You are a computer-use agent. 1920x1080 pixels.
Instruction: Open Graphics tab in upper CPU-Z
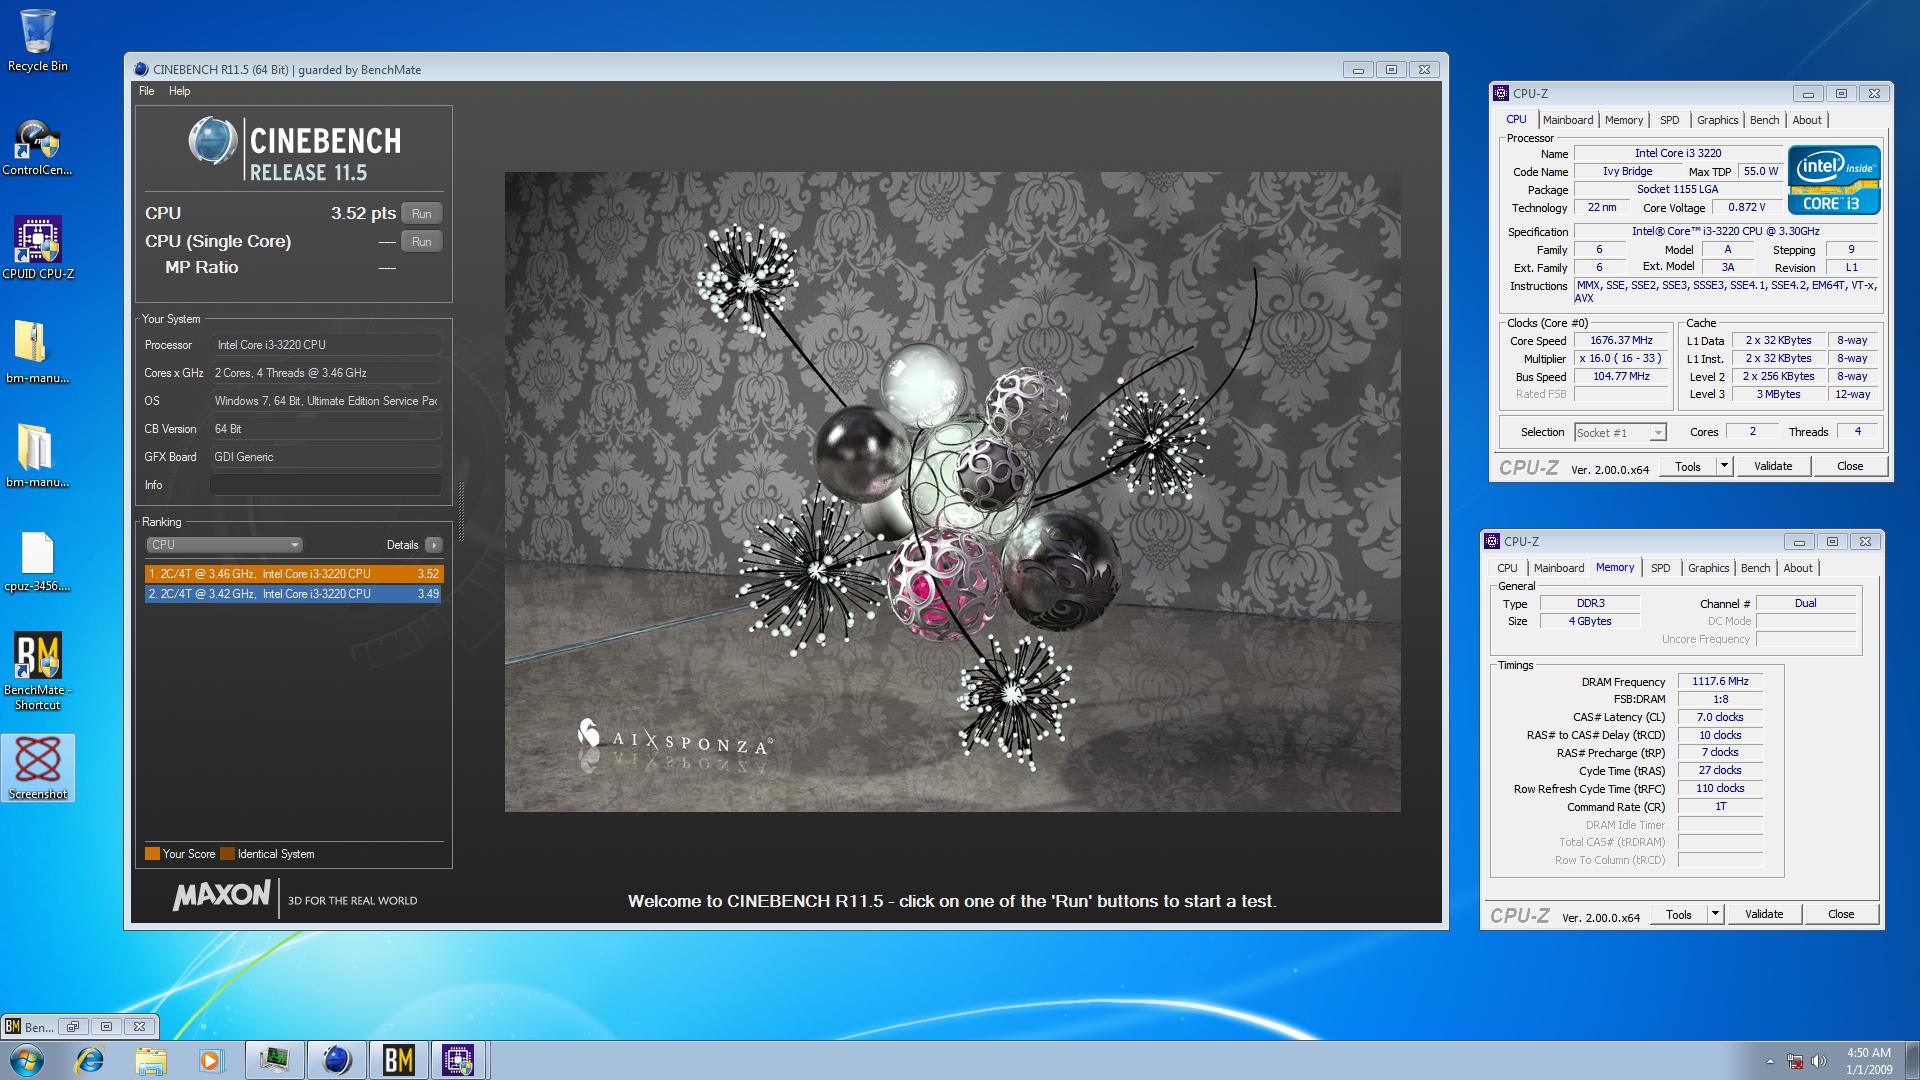[x=1717, y=120]
